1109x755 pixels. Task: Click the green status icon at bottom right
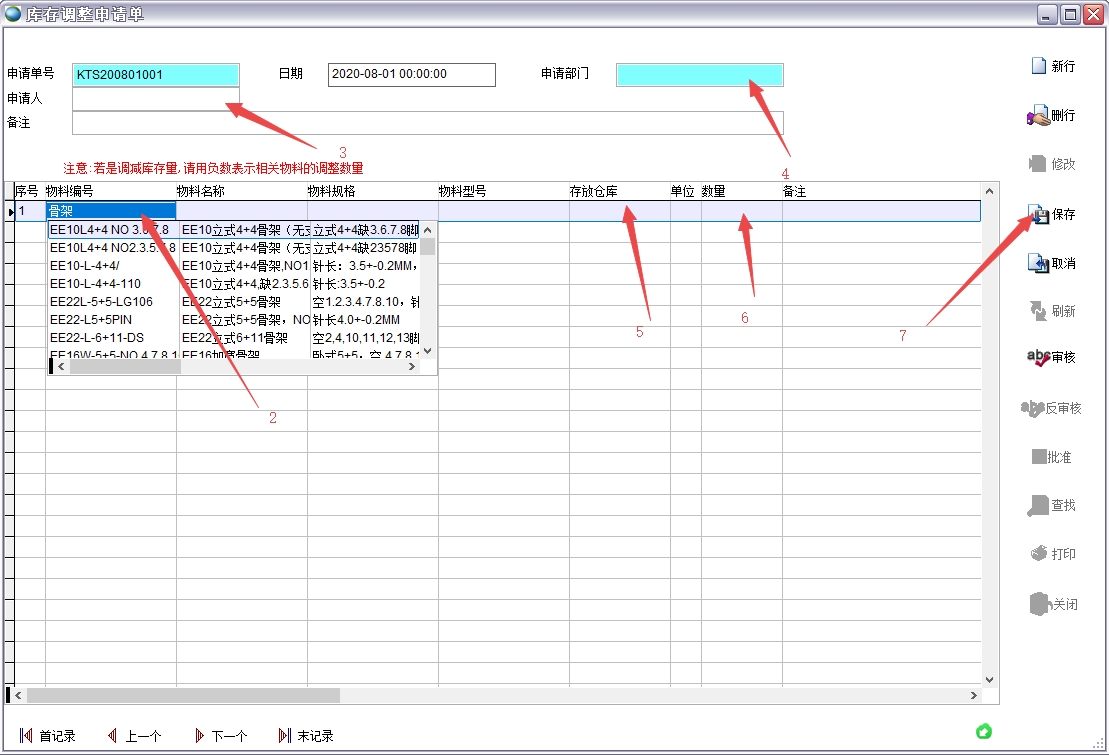(x=983, y=731)
